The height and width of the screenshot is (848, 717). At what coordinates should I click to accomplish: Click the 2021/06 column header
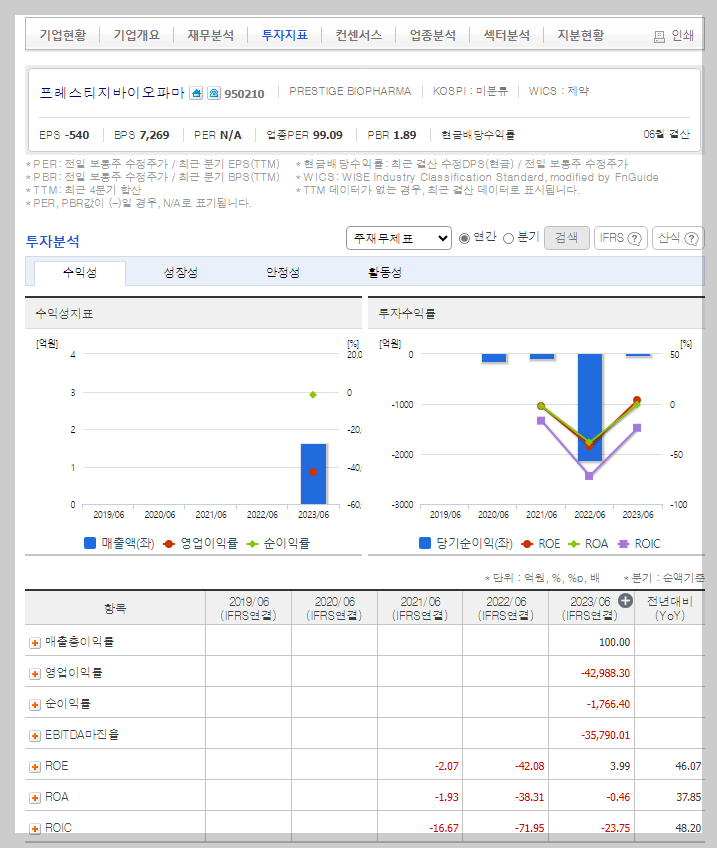tap(420, 608)
